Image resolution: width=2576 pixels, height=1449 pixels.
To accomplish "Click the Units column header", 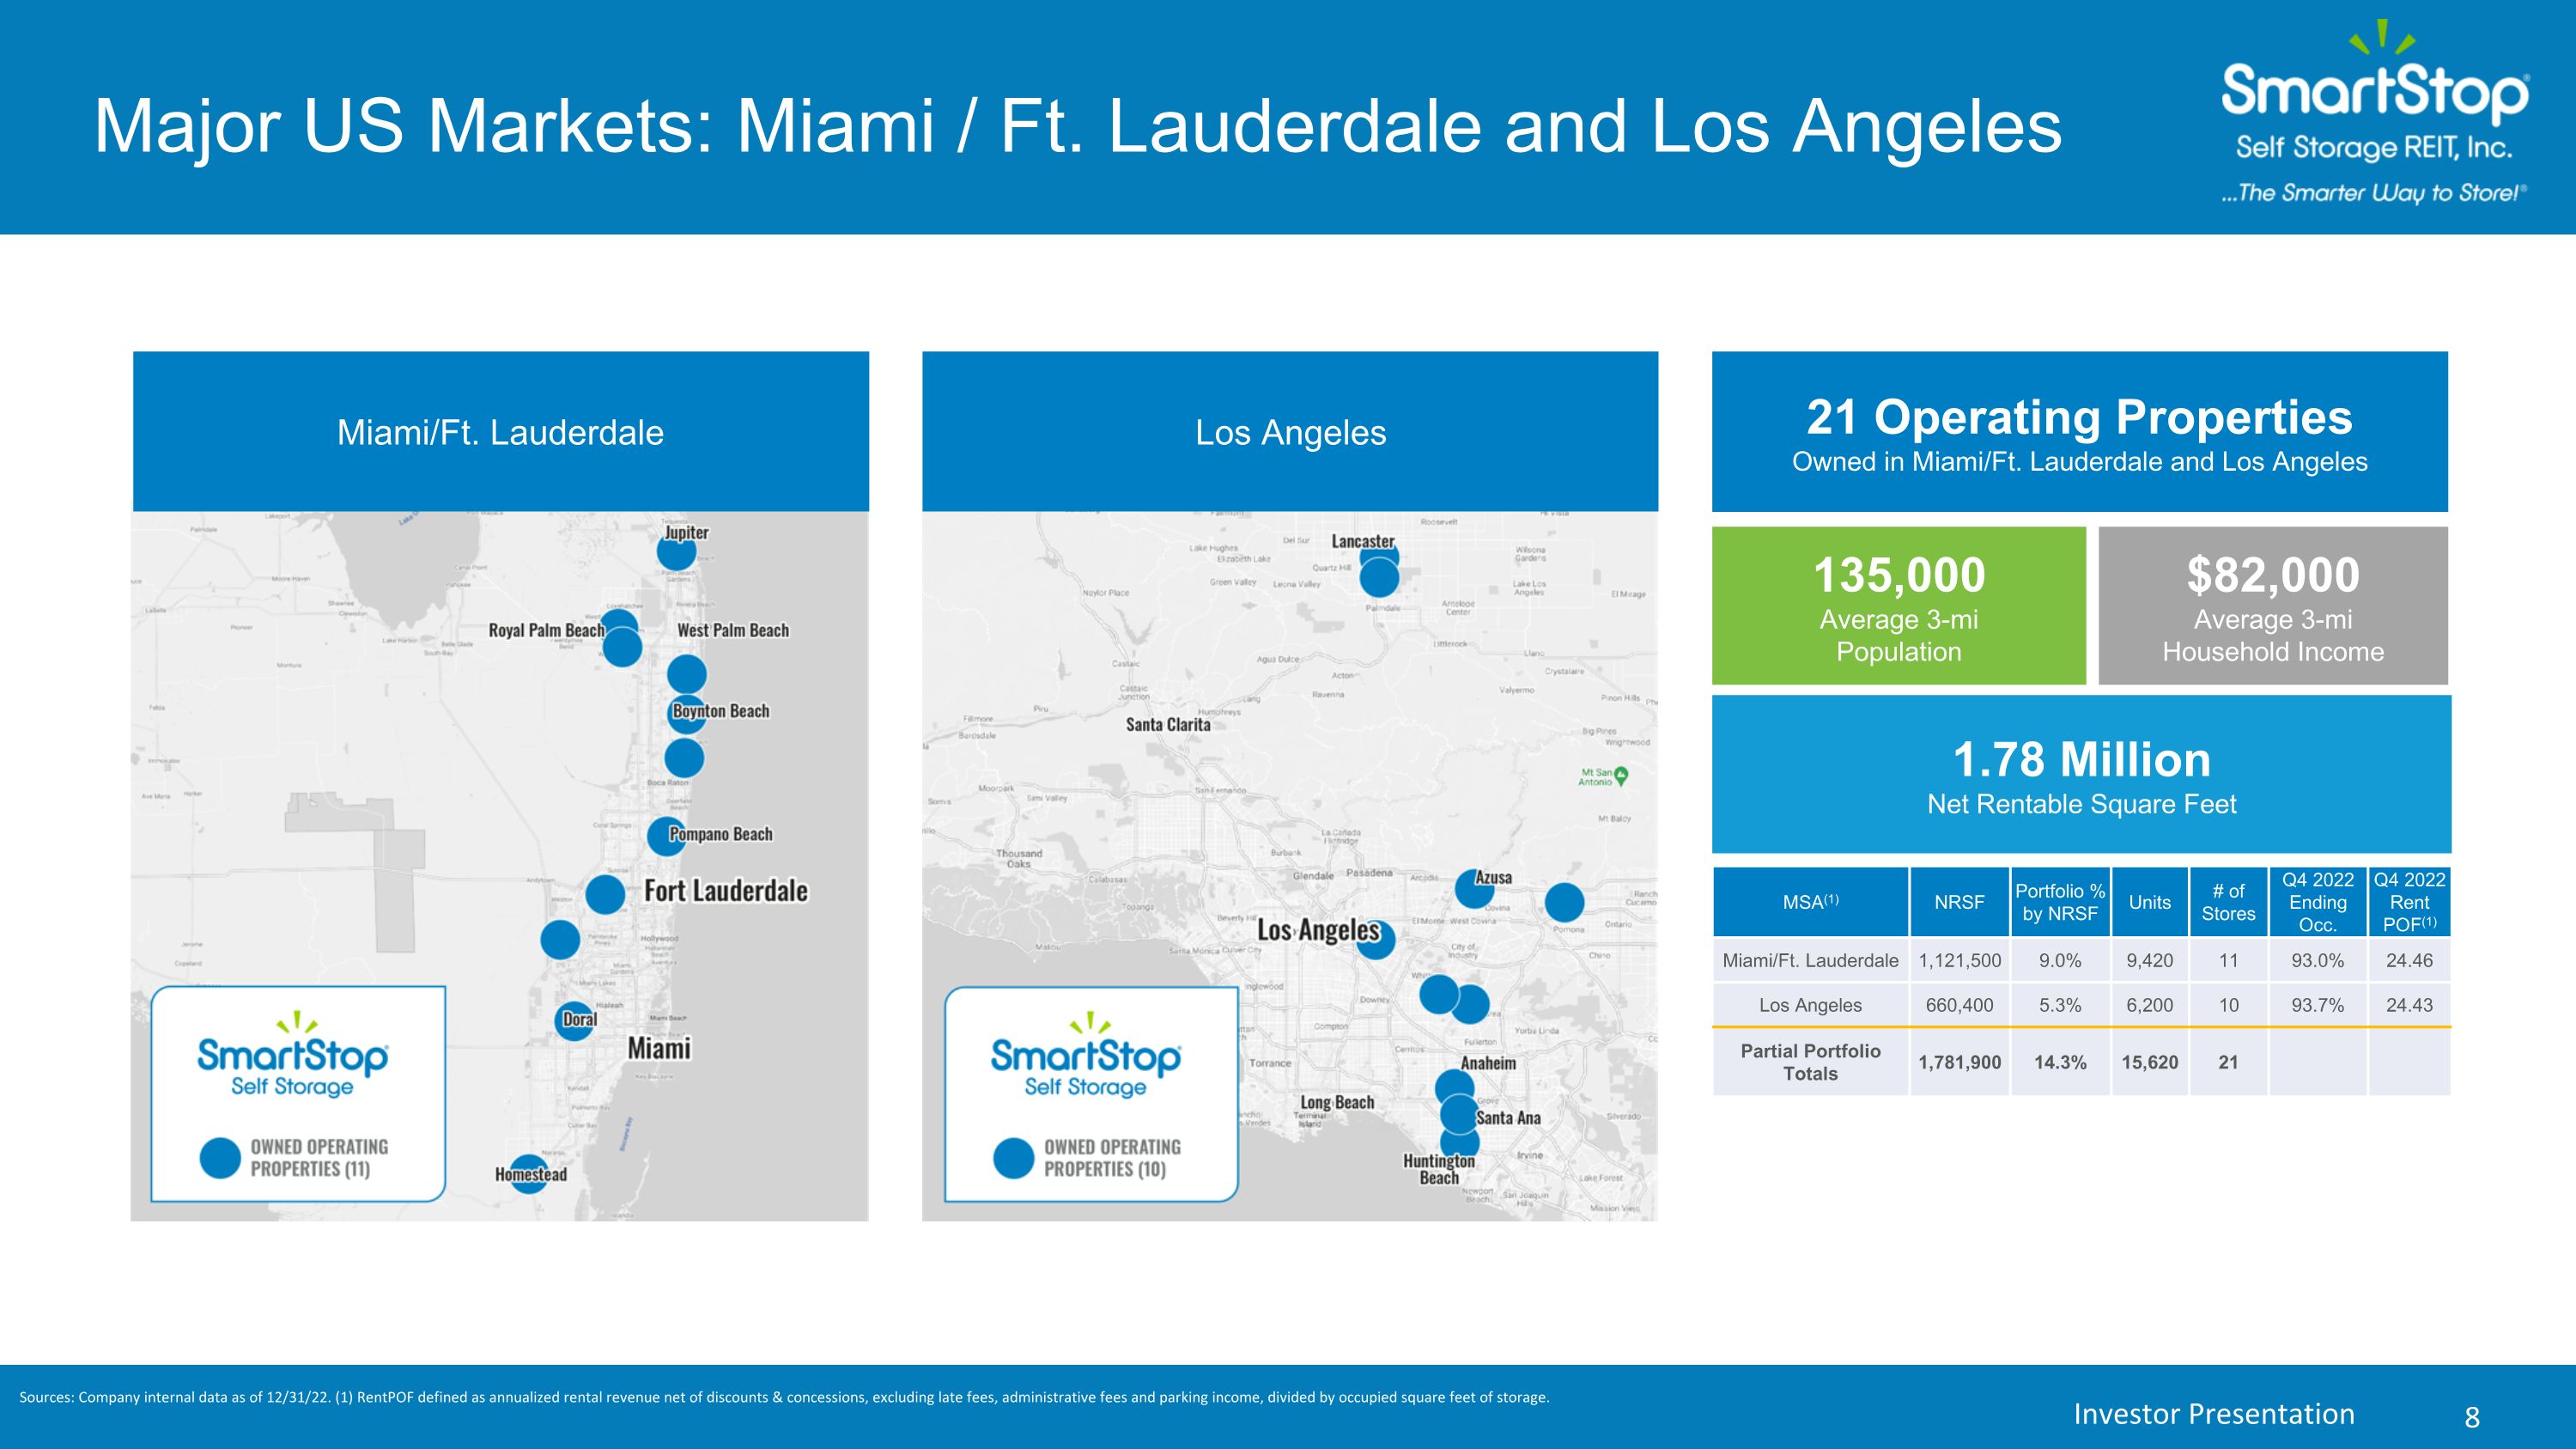I will 2150,902.
